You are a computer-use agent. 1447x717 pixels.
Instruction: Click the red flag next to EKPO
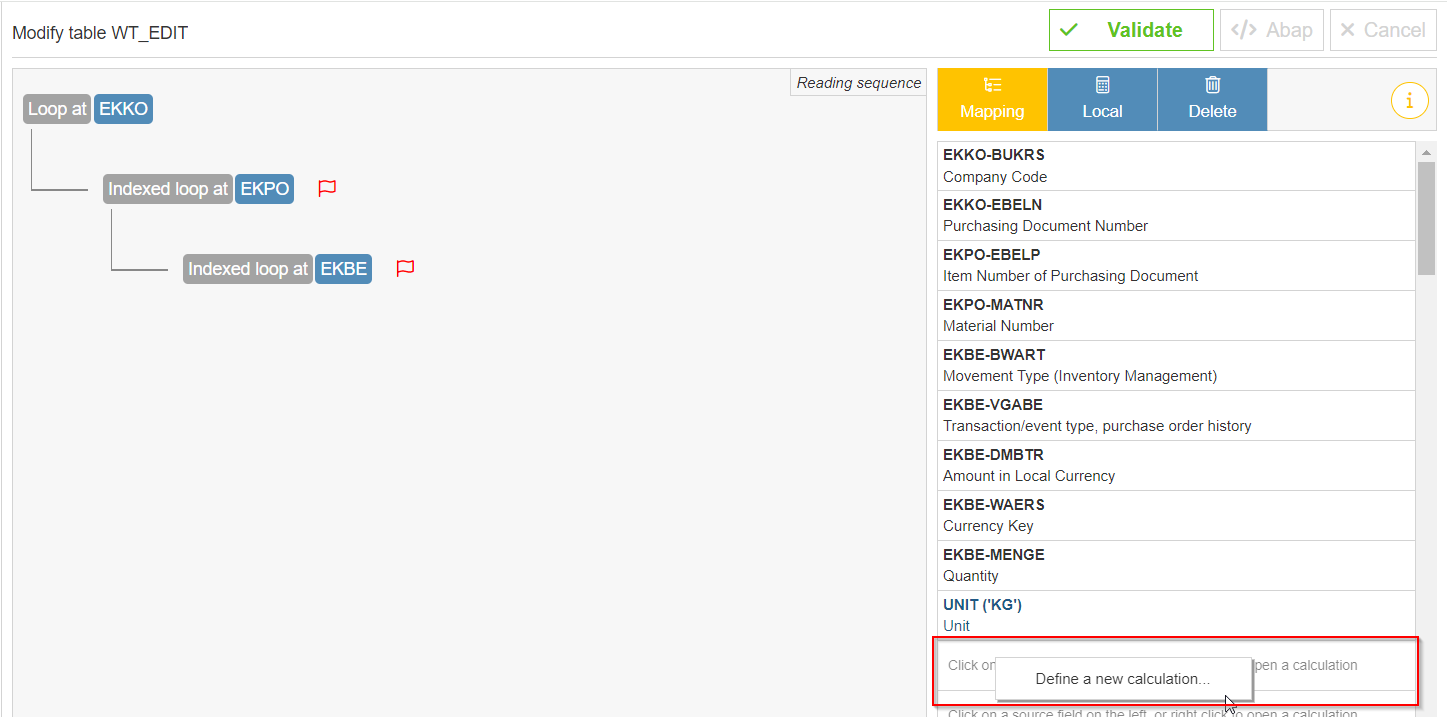[327, 188]
